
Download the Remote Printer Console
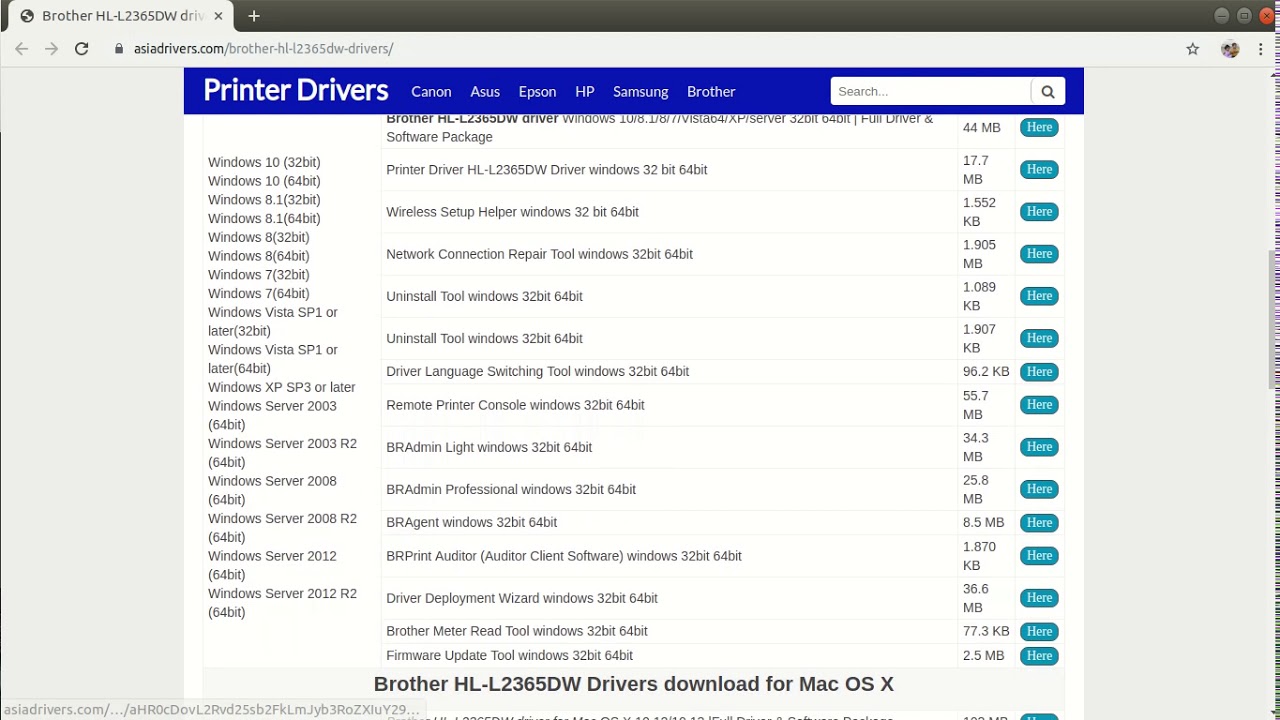click(x=1039, y=404)
